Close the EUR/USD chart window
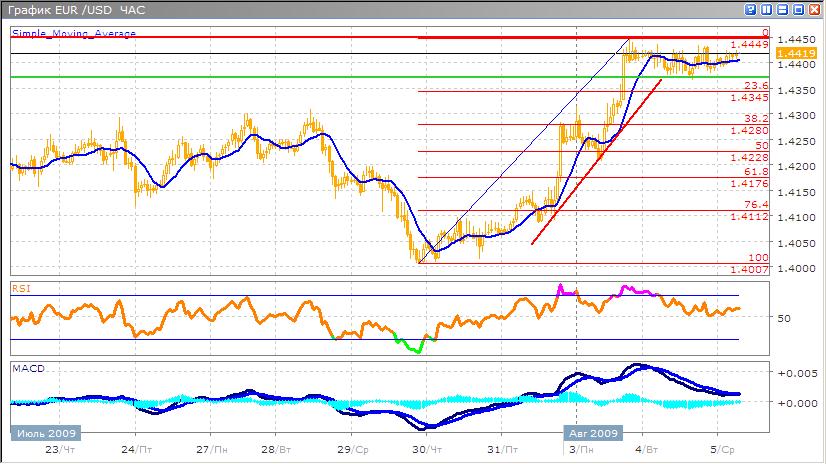The image size is (826, 464). click(815, 9)
